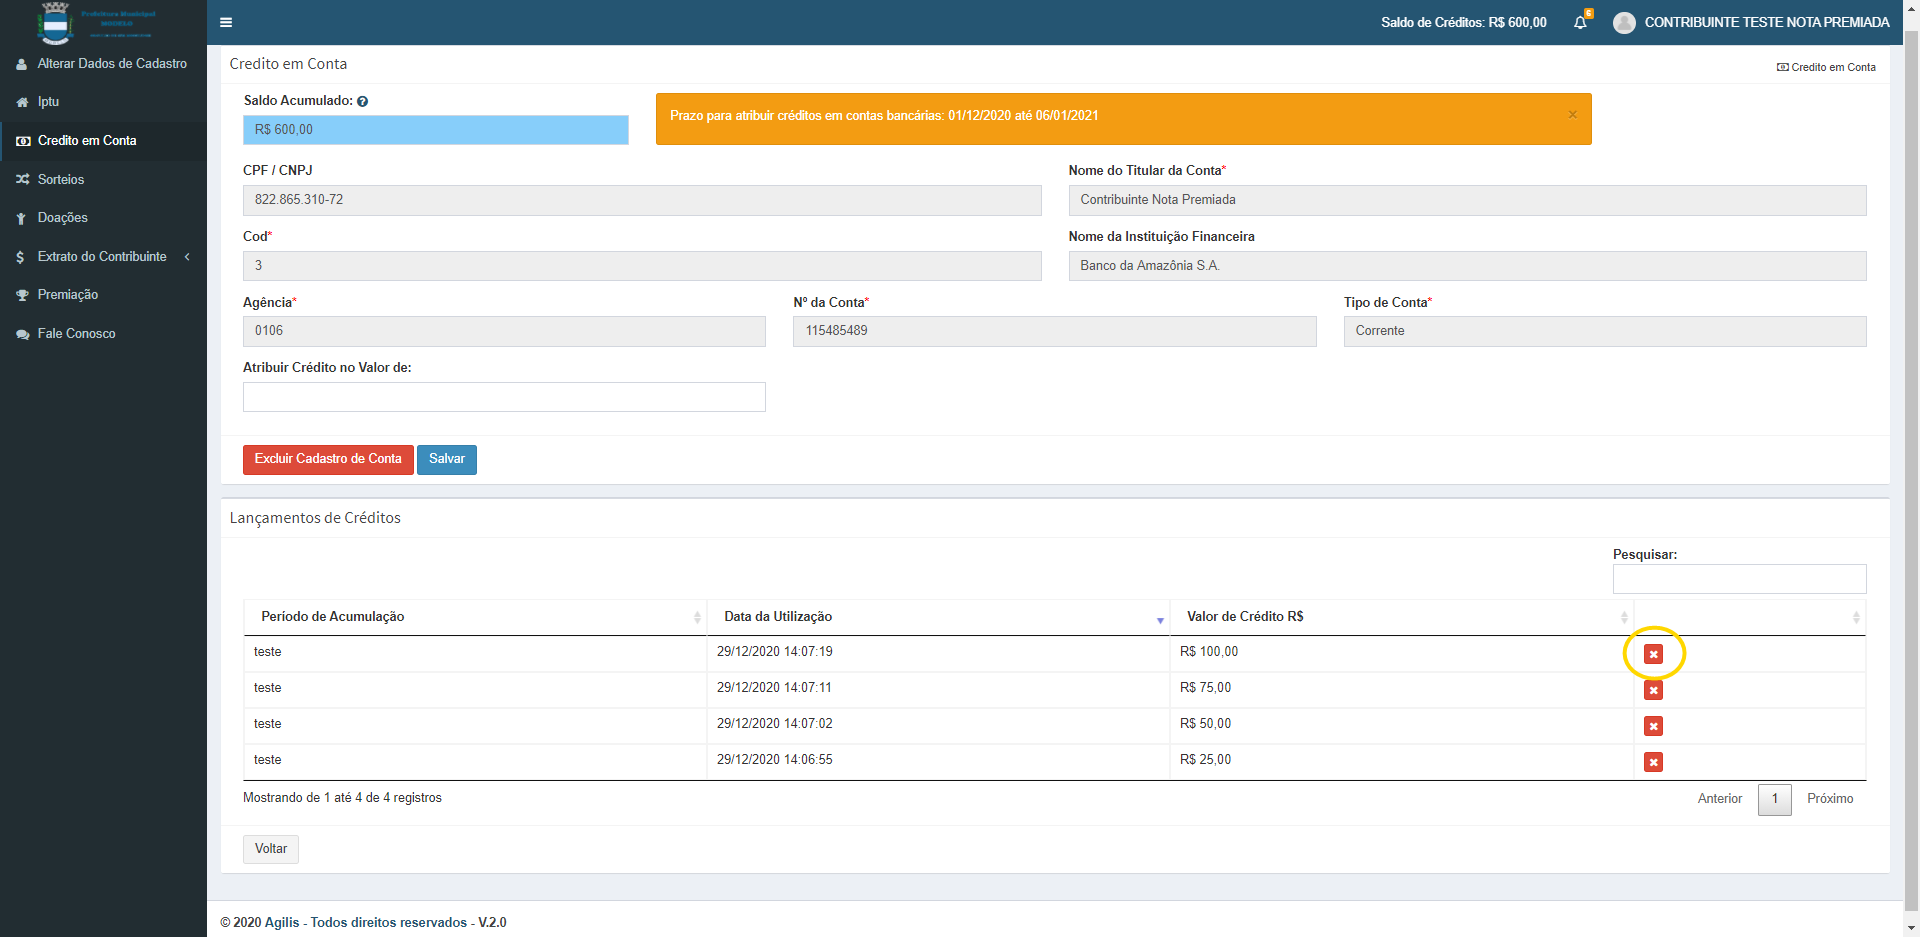Remove the R$ 50,00 credit entry
The height and width of the screenshot is (937, 1920).
coord(1653,726)
